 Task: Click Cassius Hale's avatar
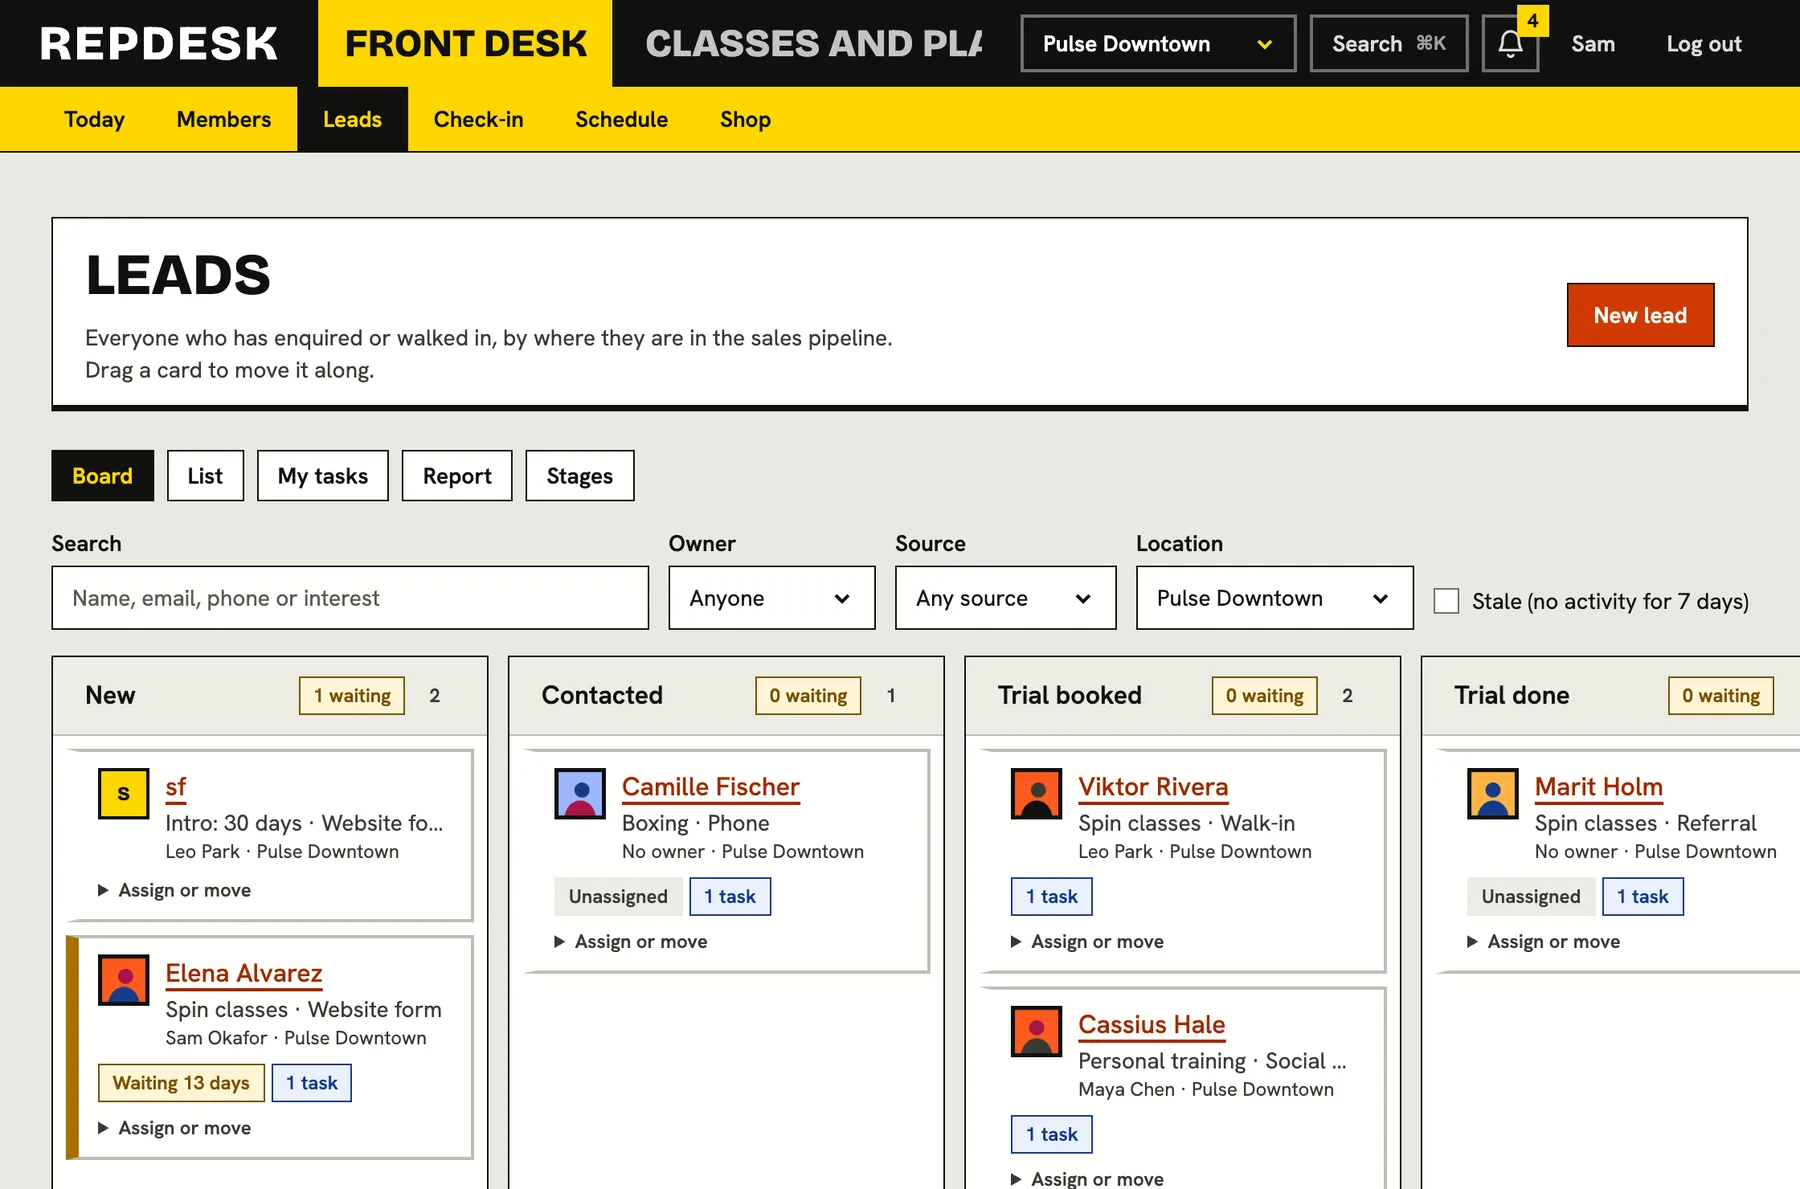point(1036,1031)
